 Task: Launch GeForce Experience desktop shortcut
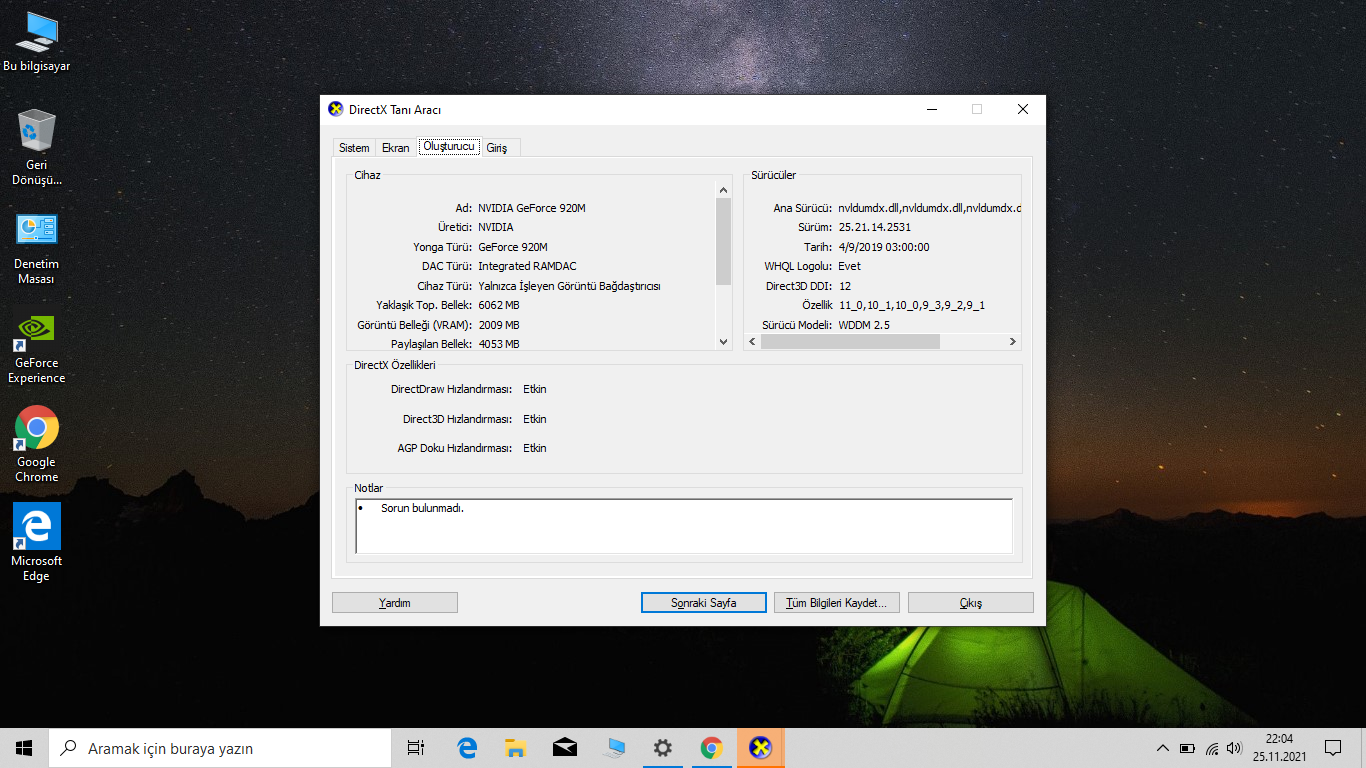36,348
